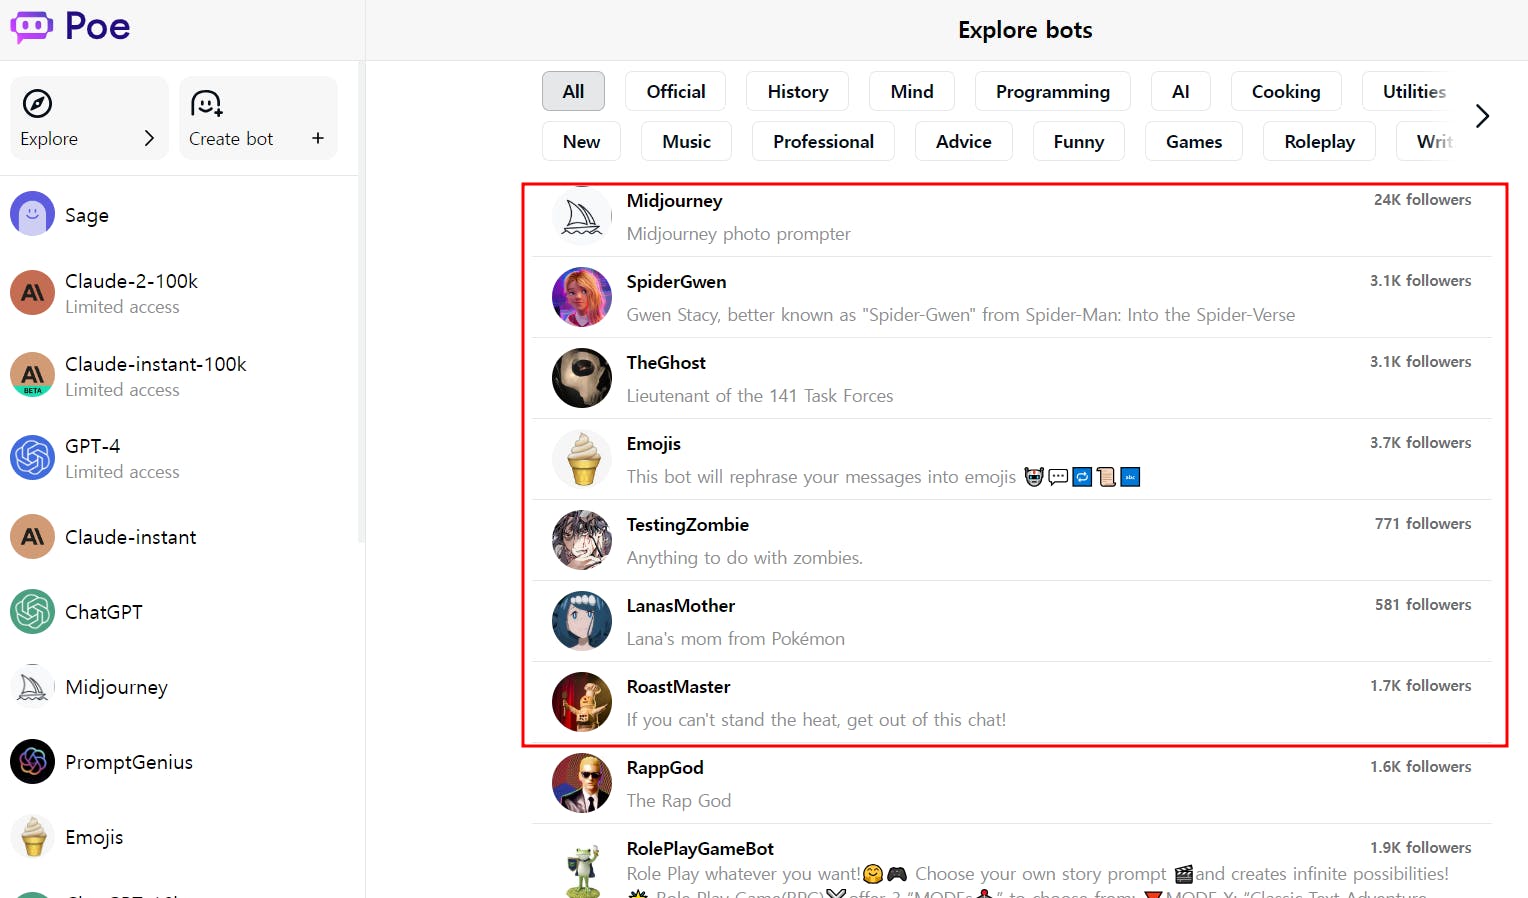The height and width of the screenshot is (898, 1528).
Task: Click the Explore bots page heading
Action: [x=1025, y=30]
